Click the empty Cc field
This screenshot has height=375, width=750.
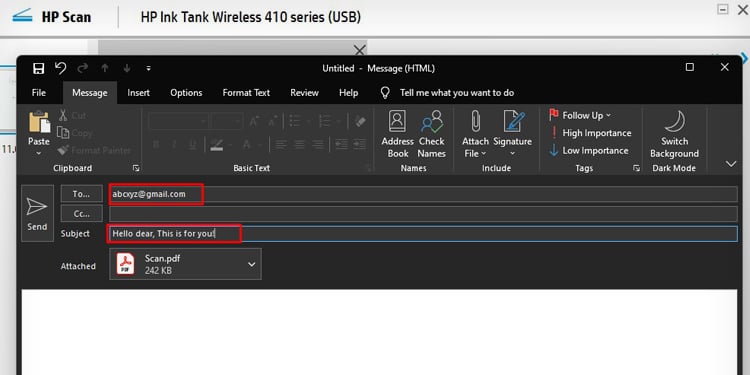(423, 214)
